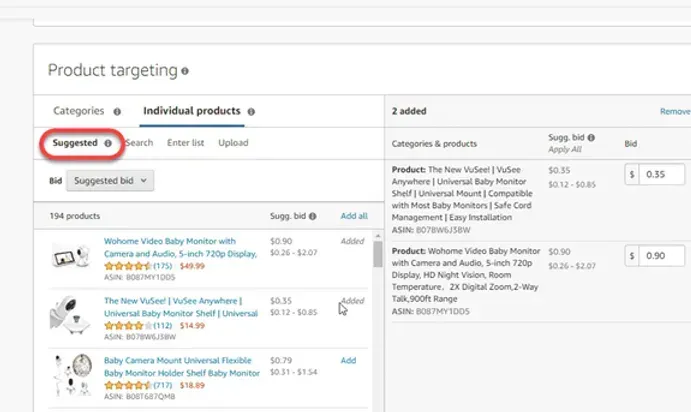This screenshot has width=691, height=412.
Task: Select the Suggested sub-tab
Action: (x=75, y=143)
